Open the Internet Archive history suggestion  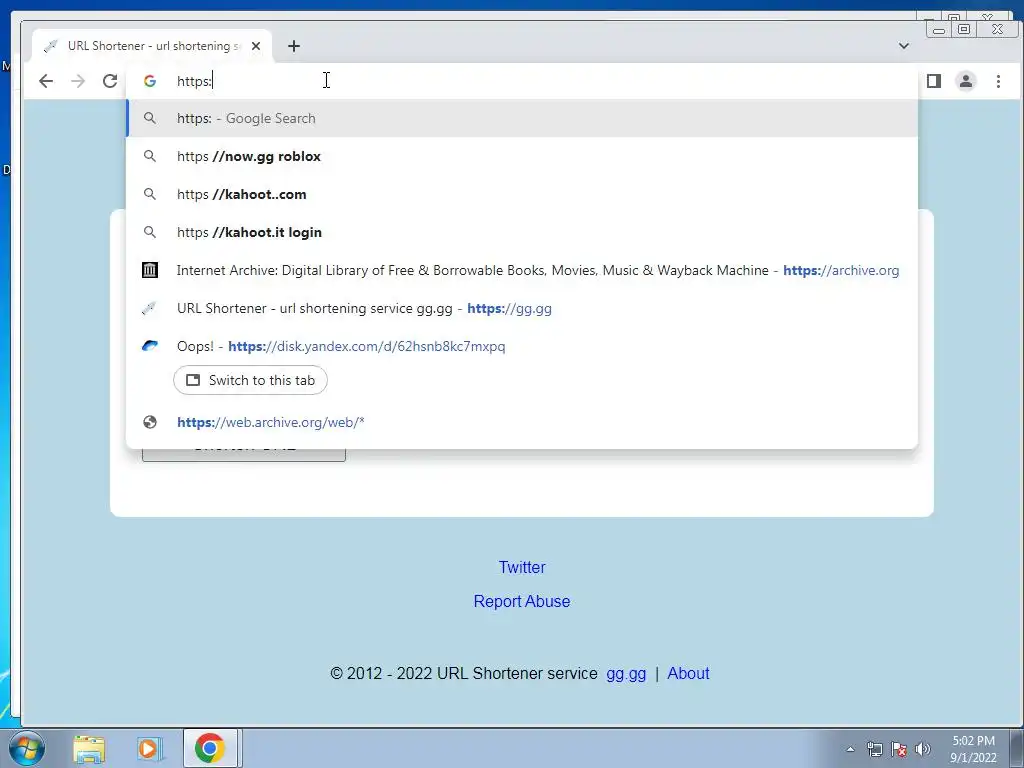pyautogui.click(x=522, y=270)
